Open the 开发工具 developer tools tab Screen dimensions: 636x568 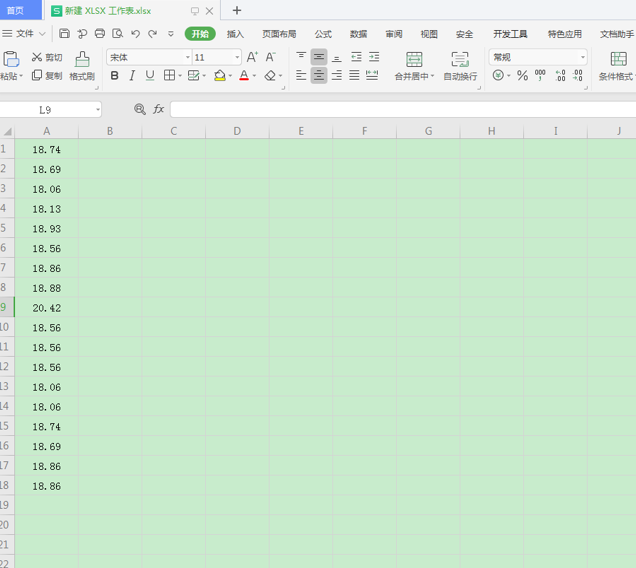(x=510, y=34)
